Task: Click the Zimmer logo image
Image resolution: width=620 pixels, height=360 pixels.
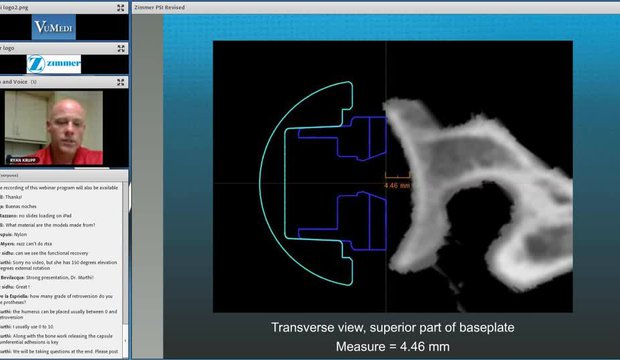Action: pos(54,64)
